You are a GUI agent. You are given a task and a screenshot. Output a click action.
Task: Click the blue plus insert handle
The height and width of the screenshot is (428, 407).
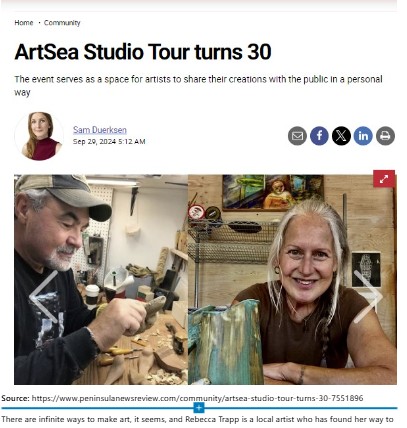[199, 407]
